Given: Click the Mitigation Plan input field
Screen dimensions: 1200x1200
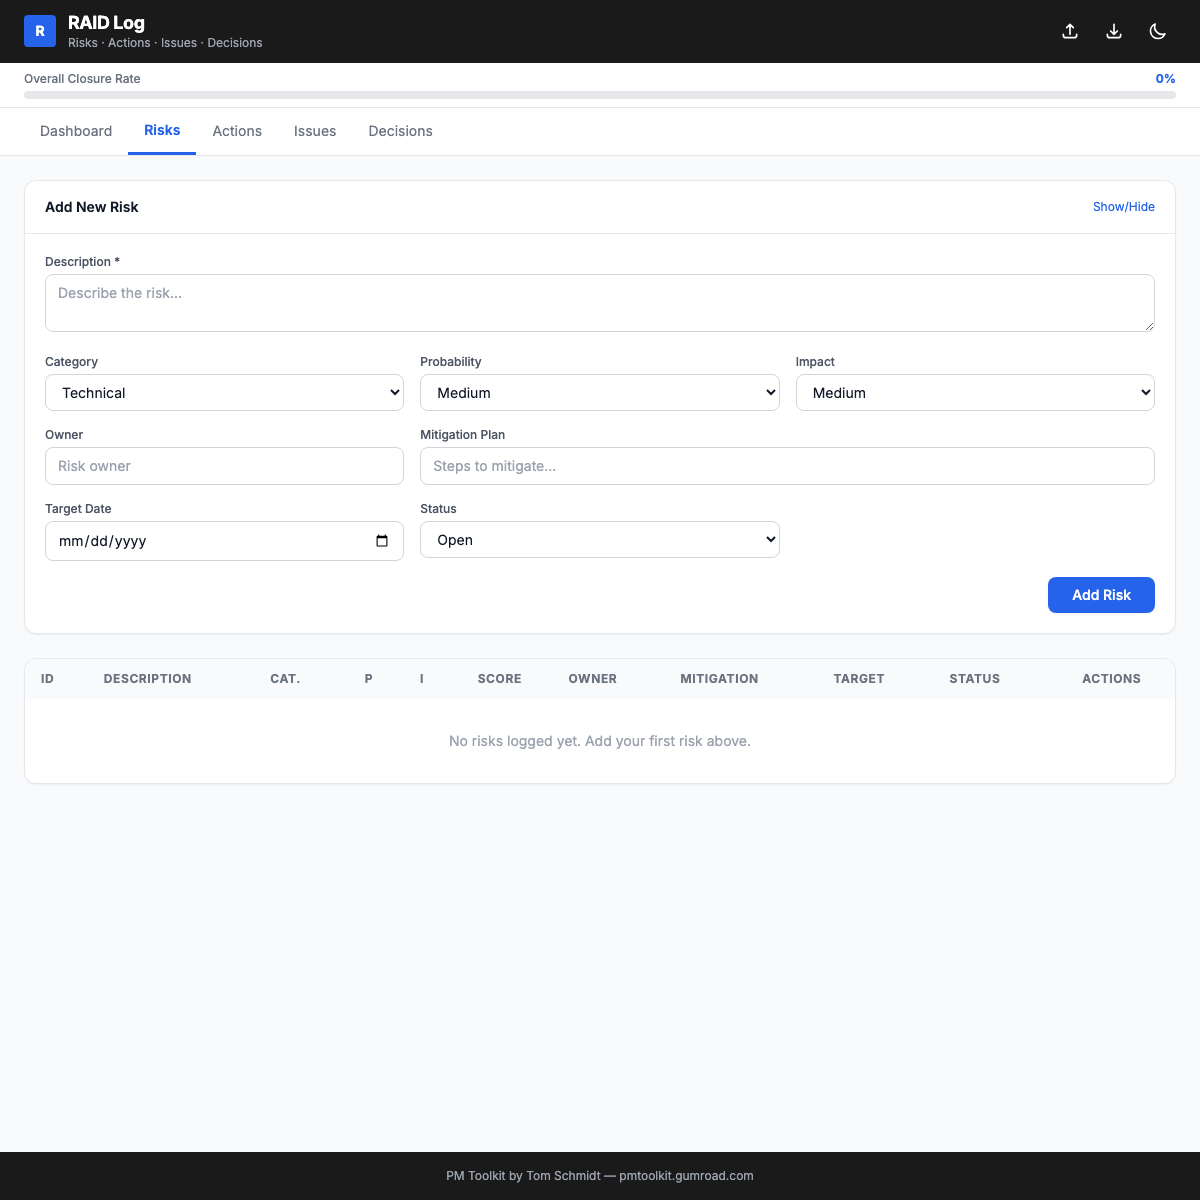Looking at the screenshot, I should point(787,466).
